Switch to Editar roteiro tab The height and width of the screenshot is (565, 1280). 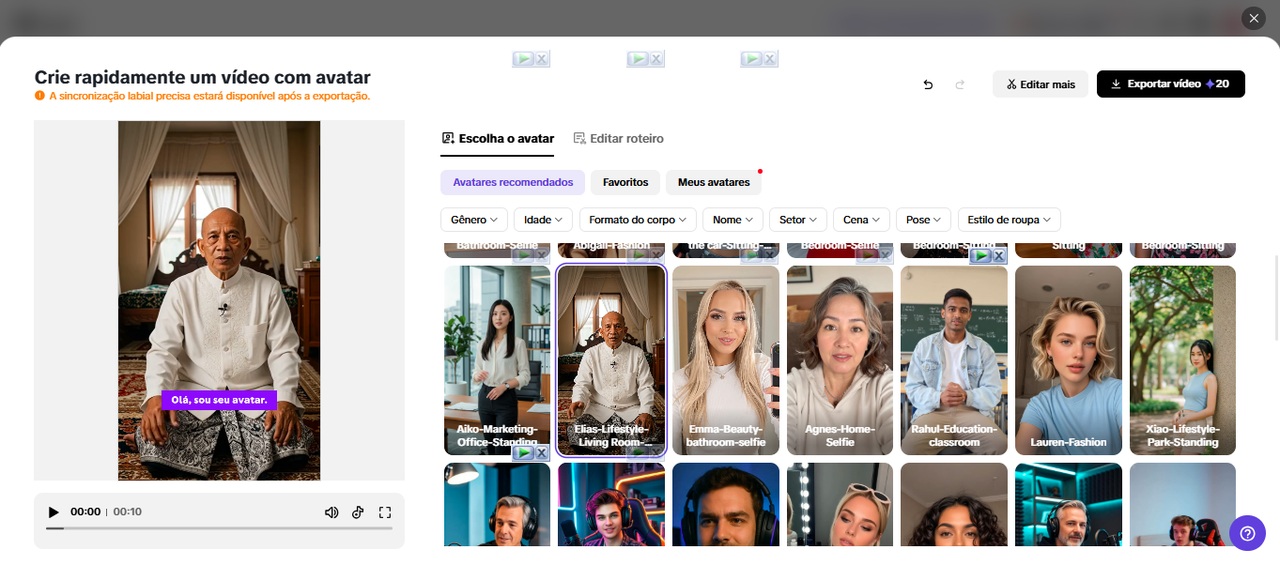coord(618,138)
